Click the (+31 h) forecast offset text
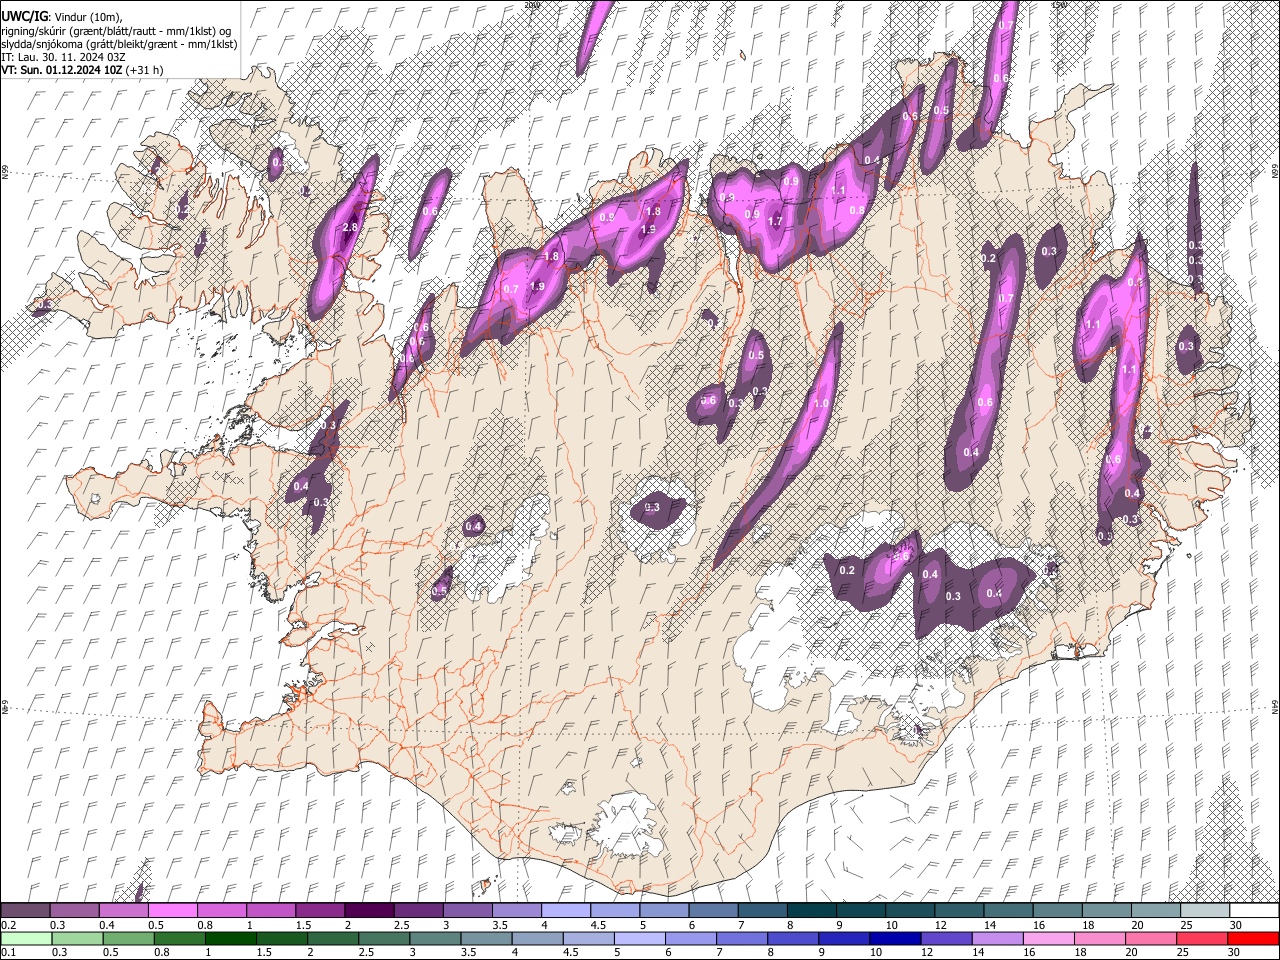 coord(145,70)
